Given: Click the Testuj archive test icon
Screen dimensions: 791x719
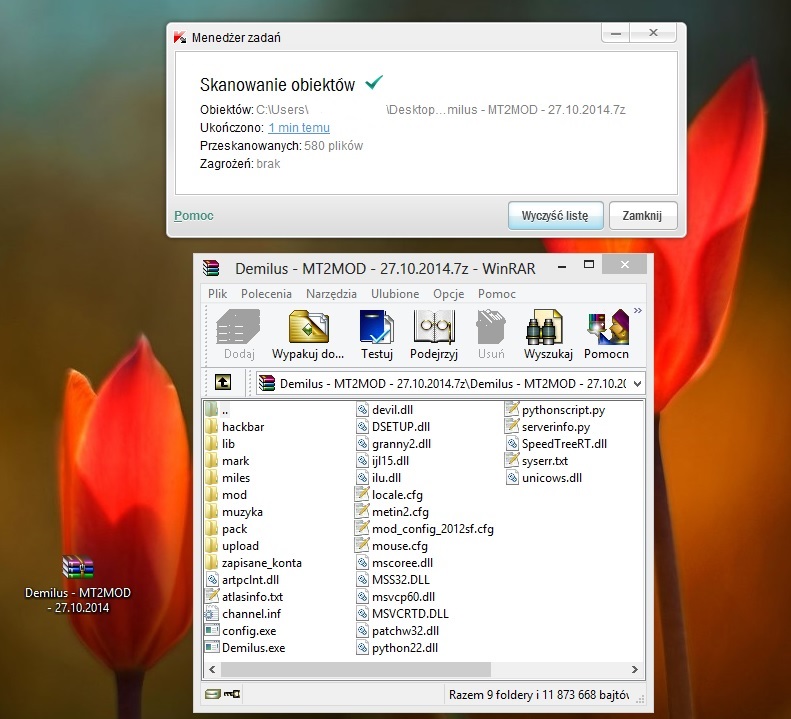Looking at the screenshot, I should (376, 335).
